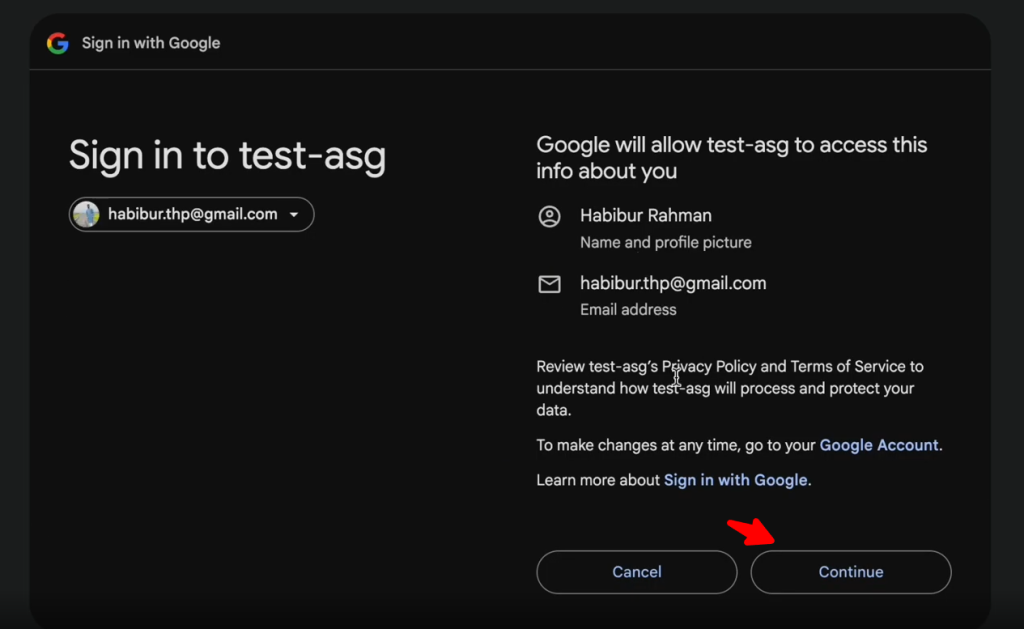Click the "Name and profile picture" label
This screenshot has height=629, width=1024.
click(x=665, y=242)
